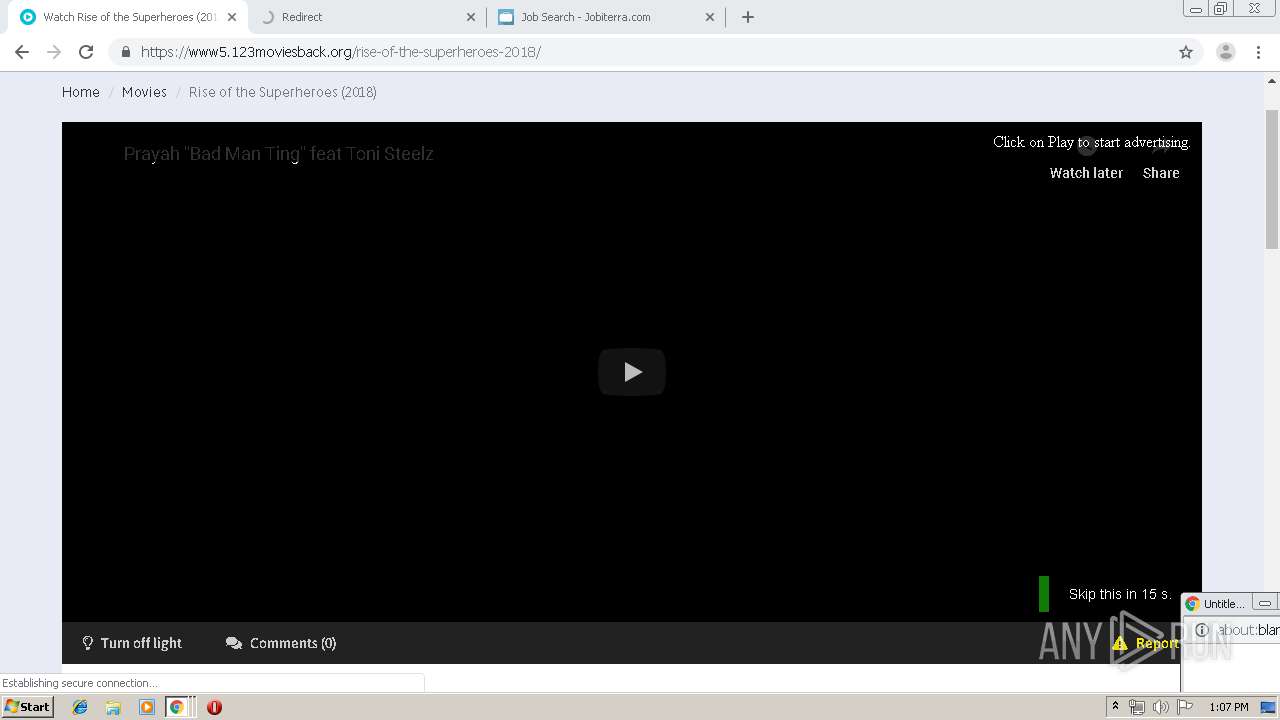Open the Chrome profile avatar menu
The image size is (1280, 720).
click(x=1225, y=52)
